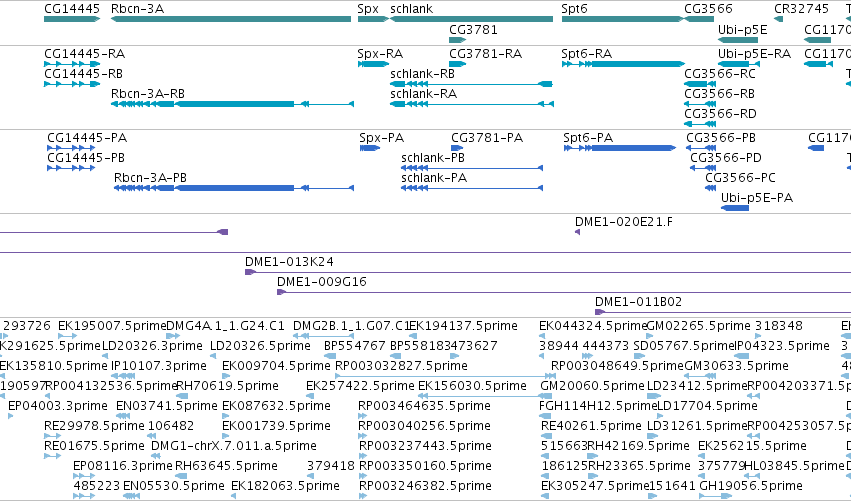The image size is (851, 501).
Task: Select the Spt6-PA CDS glyph
Action: (620, 148)
